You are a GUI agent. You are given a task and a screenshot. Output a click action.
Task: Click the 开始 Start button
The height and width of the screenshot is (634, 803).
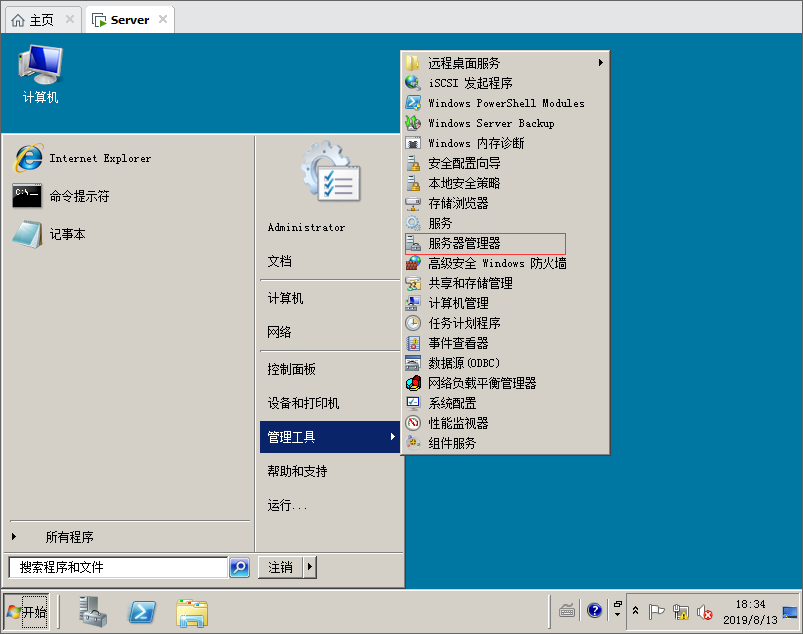(x=27, y=611)
